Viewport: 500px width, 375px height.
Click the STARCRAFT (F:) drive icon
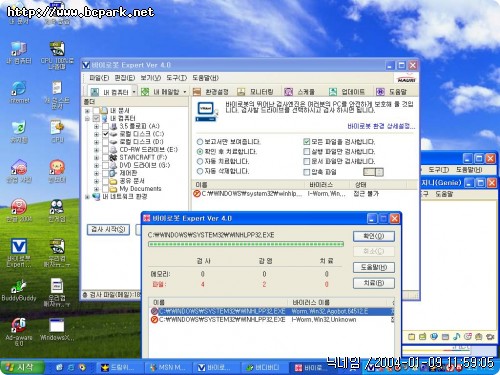(114, 157)
